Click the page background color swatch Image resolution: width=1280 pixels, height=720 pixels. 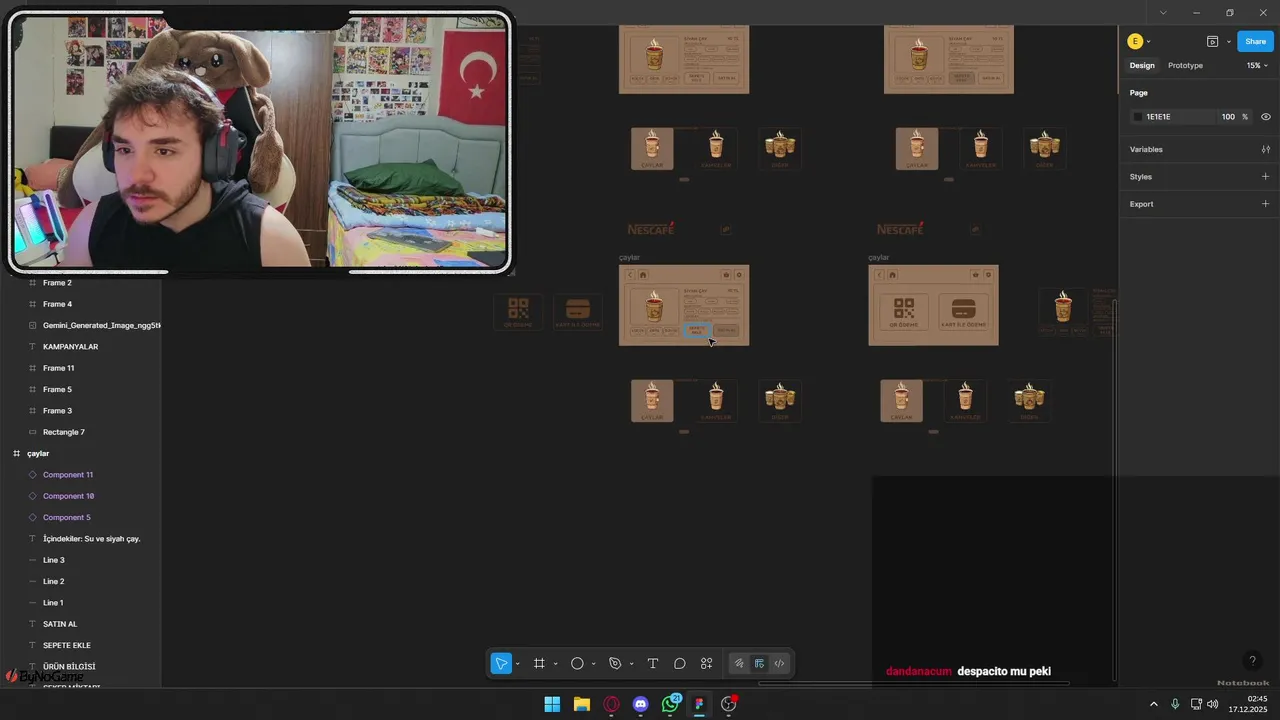pyautogui.click(x=1137, y=117)
